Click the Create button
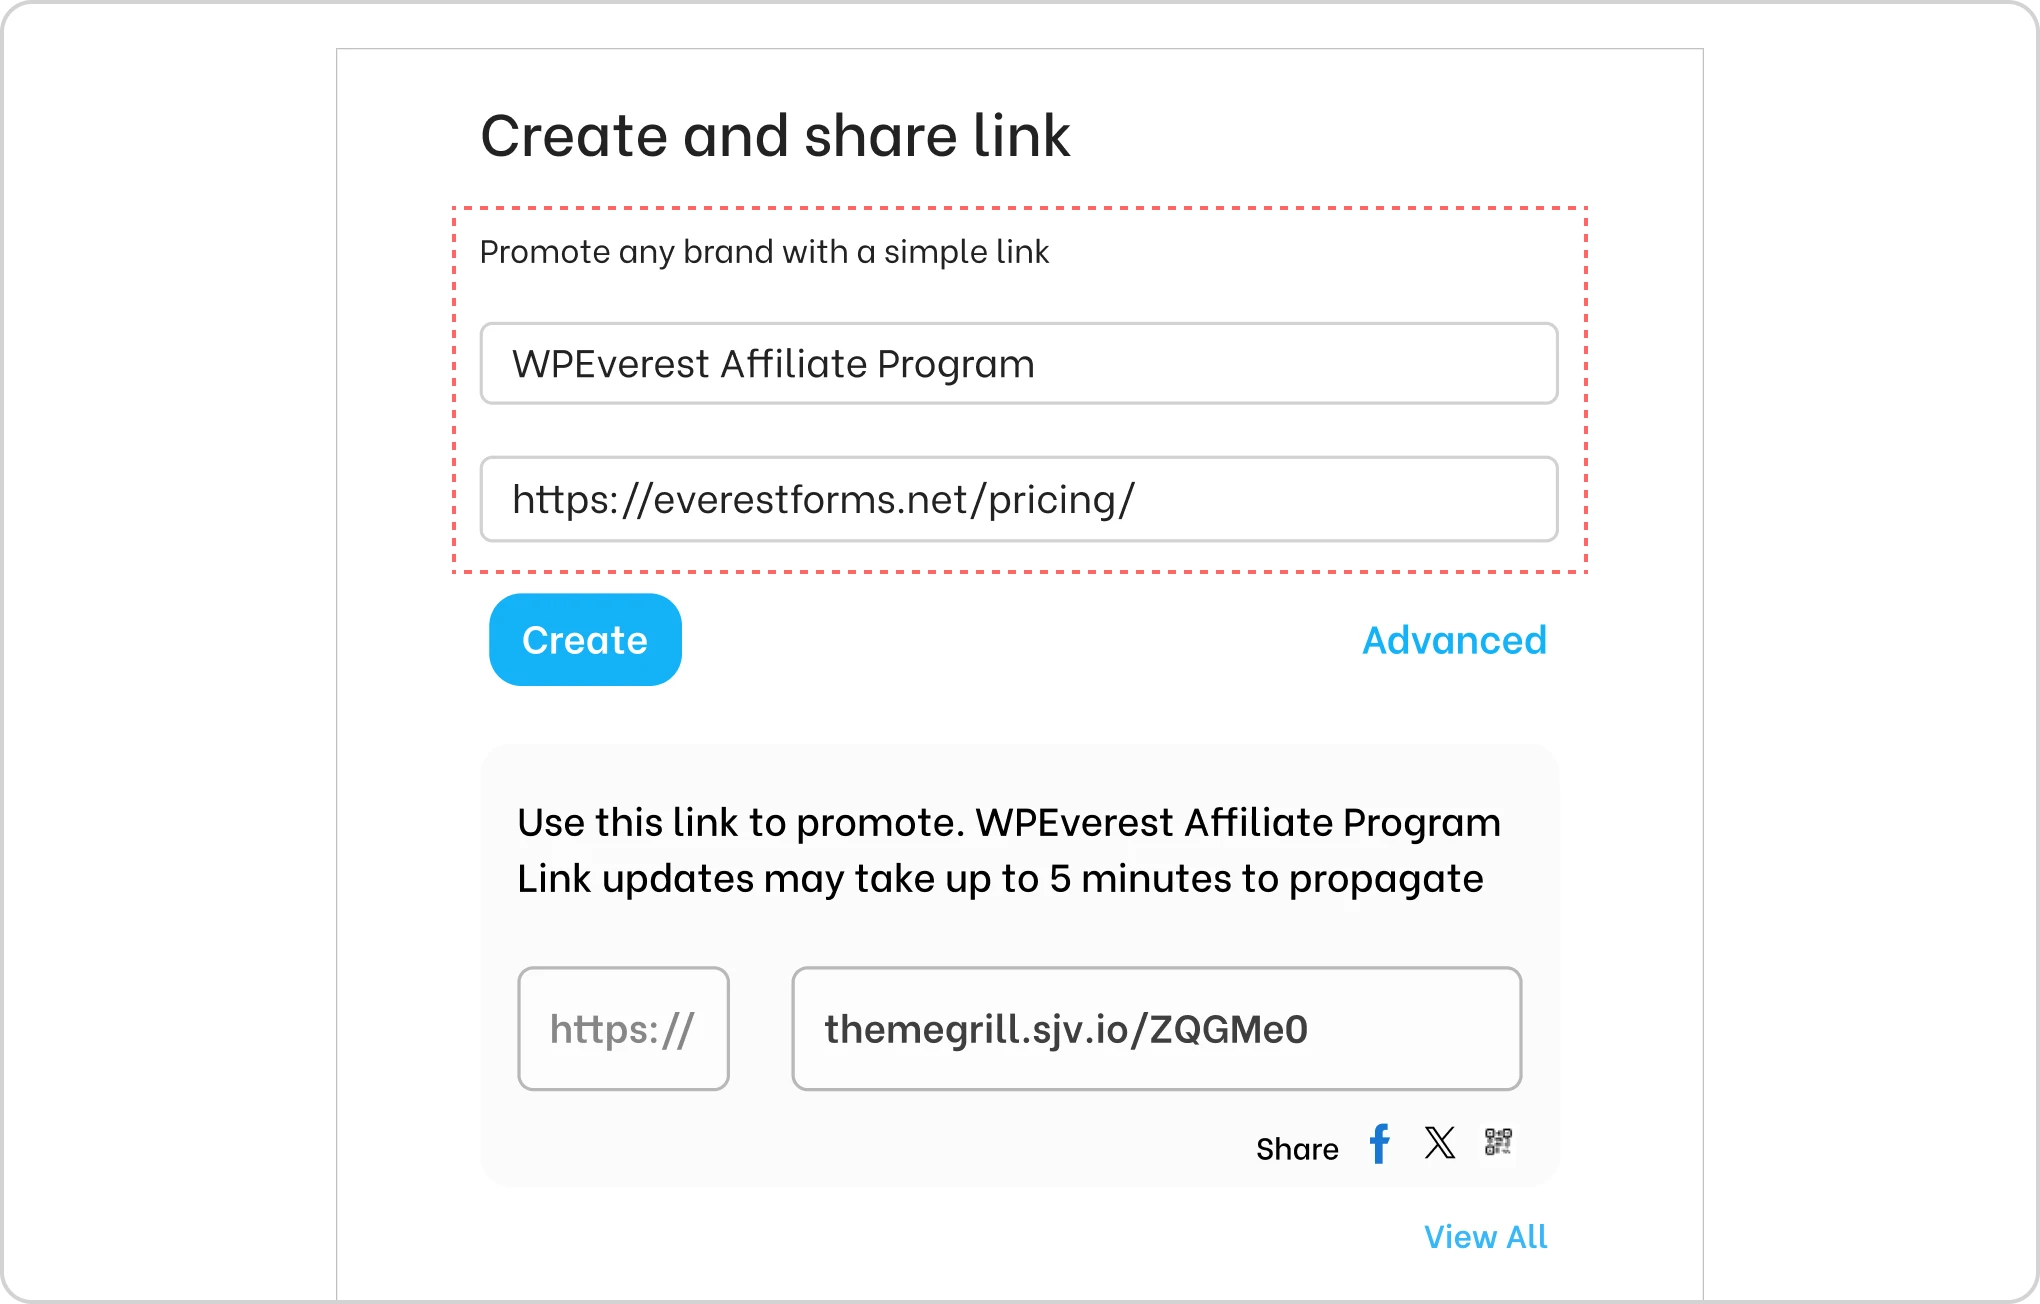This screenshot has height=1304, width=2040. click(584, 639)
